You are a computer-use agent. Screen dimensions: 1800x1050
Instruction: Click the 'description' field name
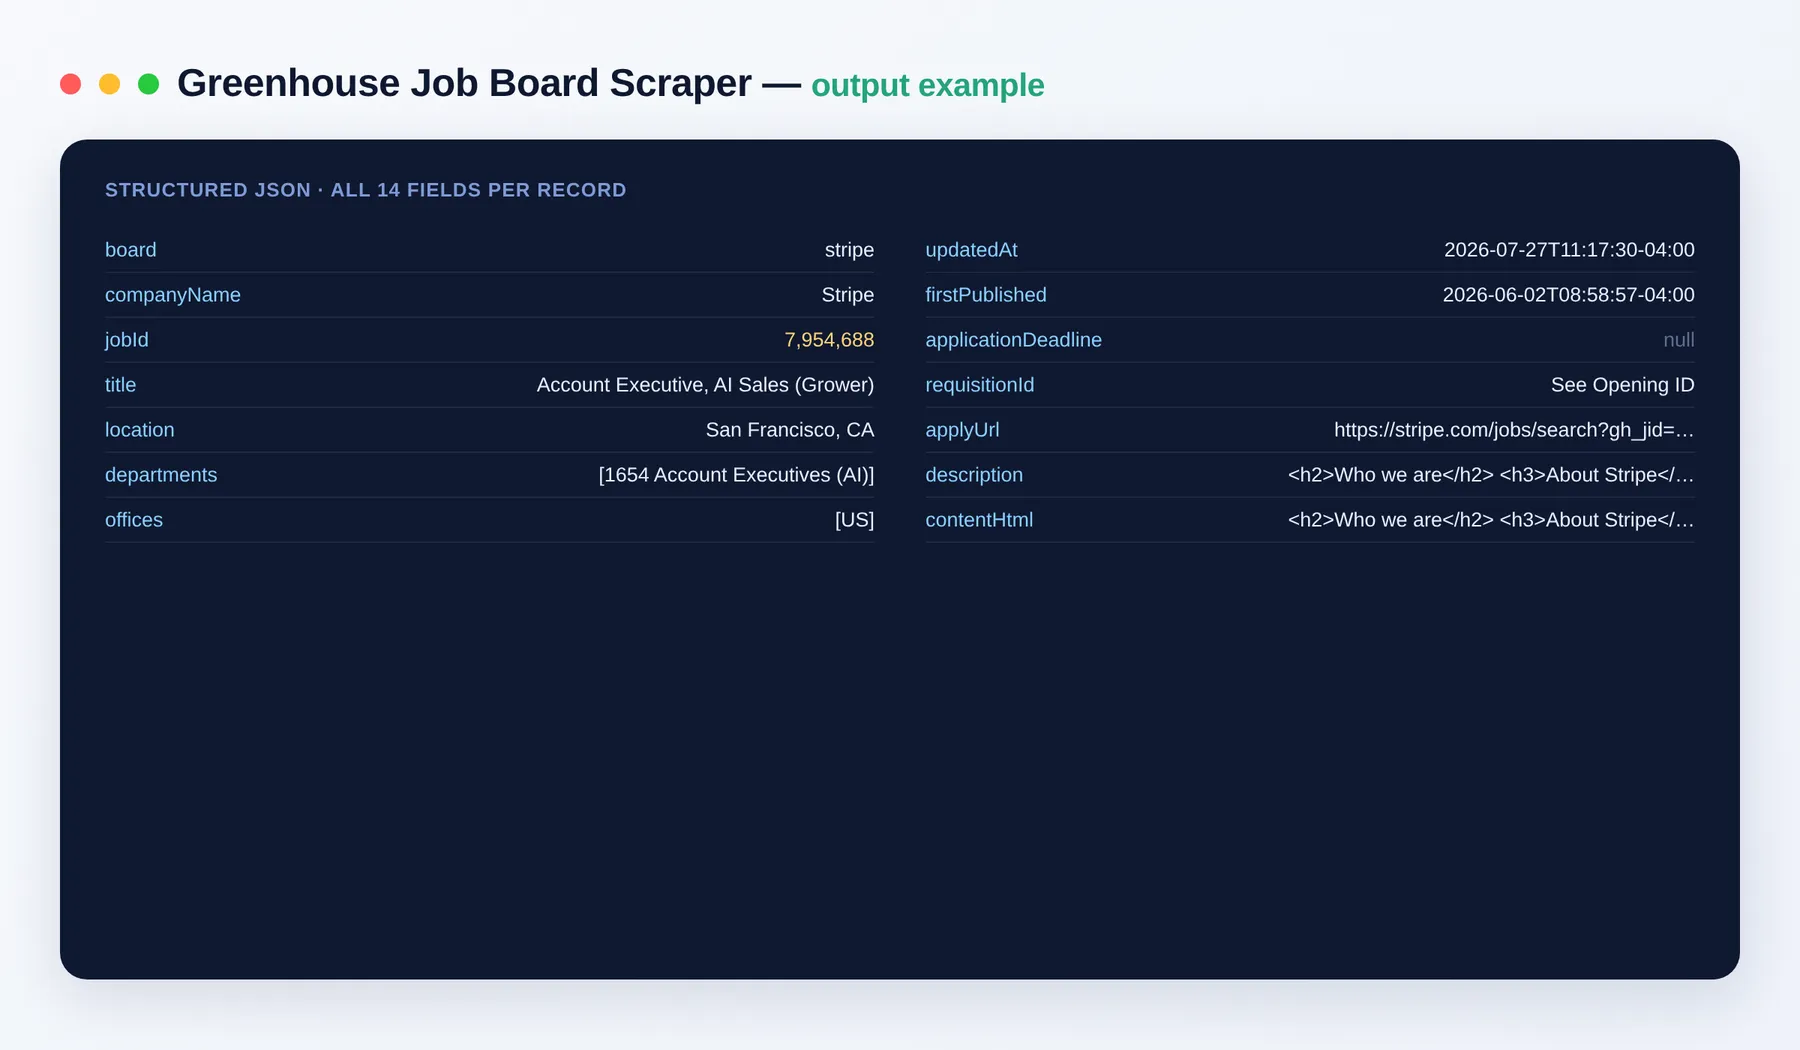point(974,475)
